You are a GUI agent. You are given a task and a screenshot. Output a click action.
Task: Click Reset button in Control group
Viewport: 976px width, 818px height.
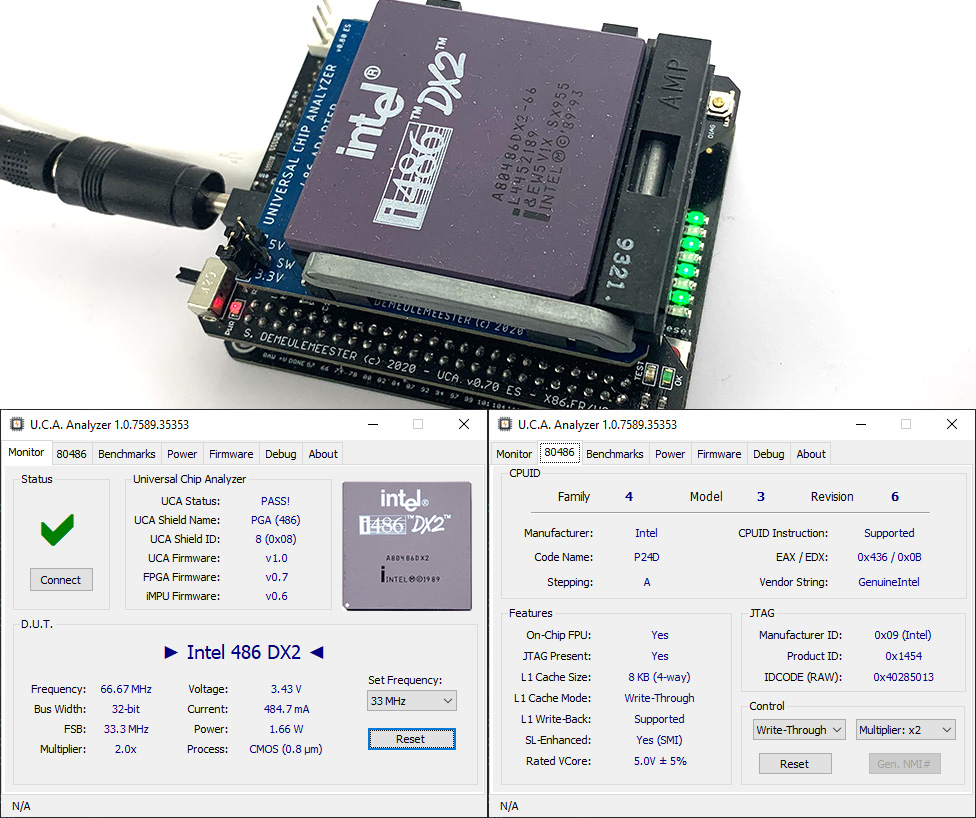pyautogui.click(x=795, y=764)
